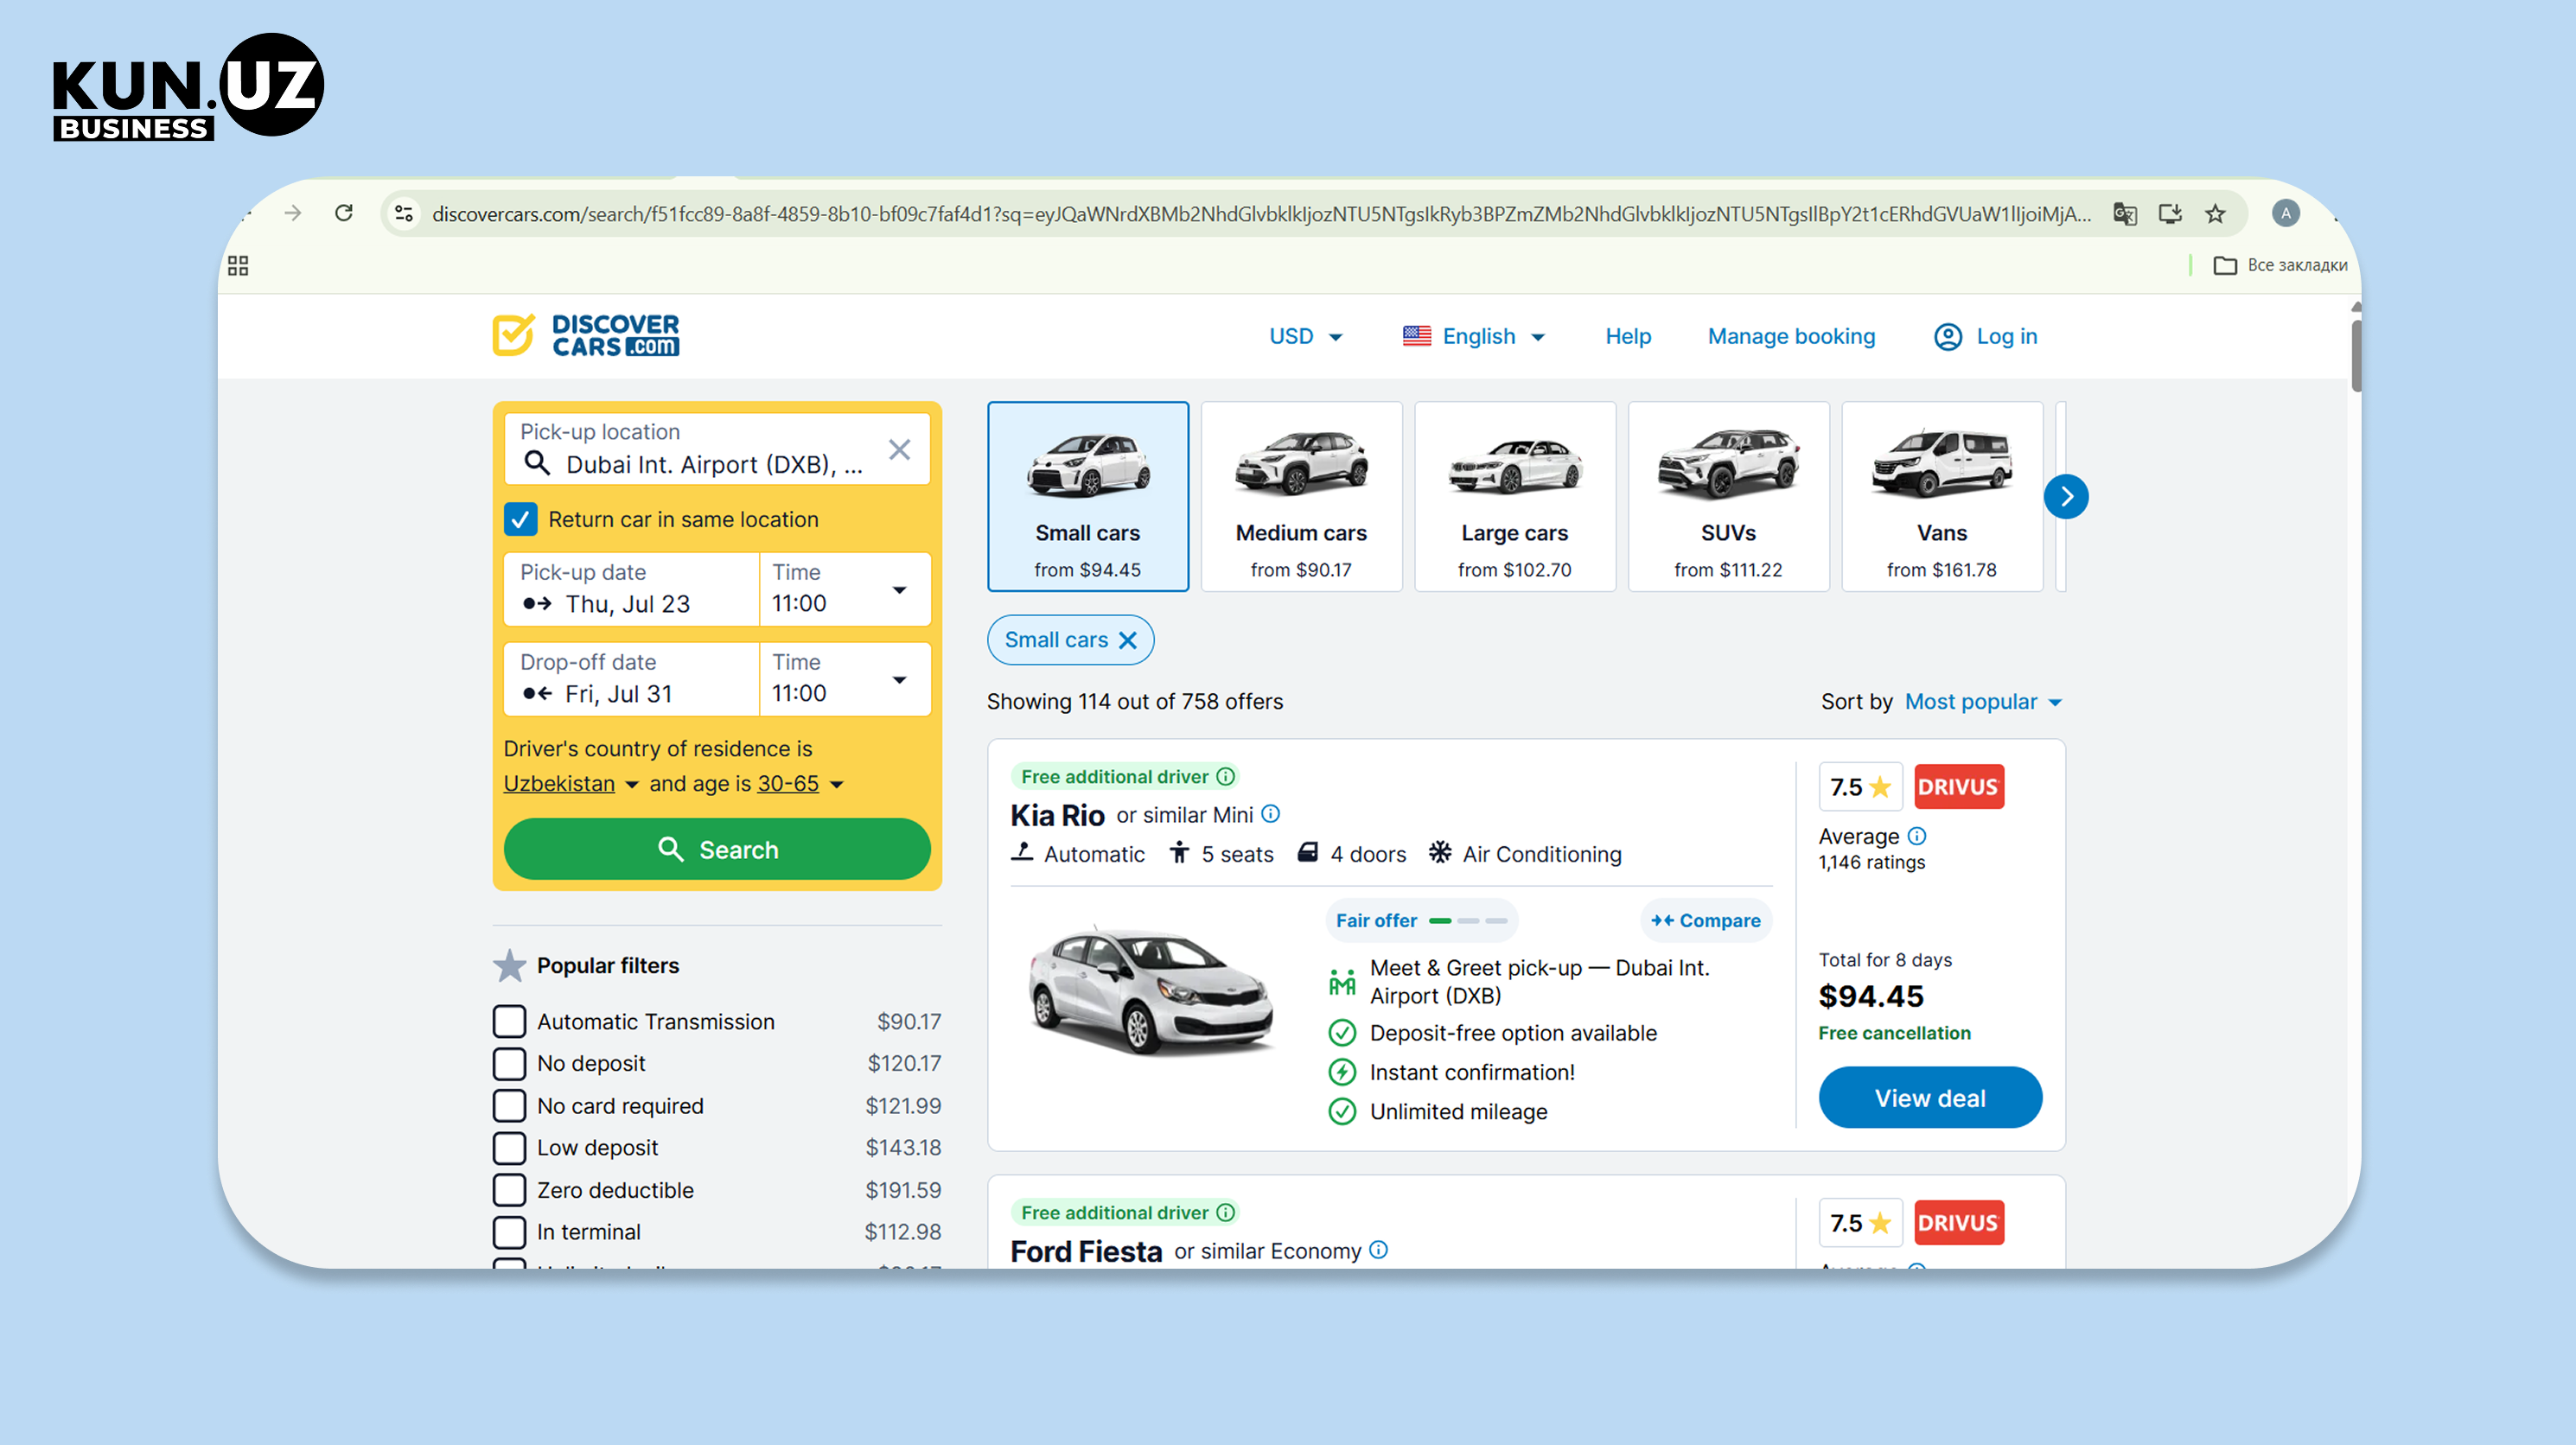
Task: Click the Meet & Greet pick-up icon
Action: point(1342,982)
